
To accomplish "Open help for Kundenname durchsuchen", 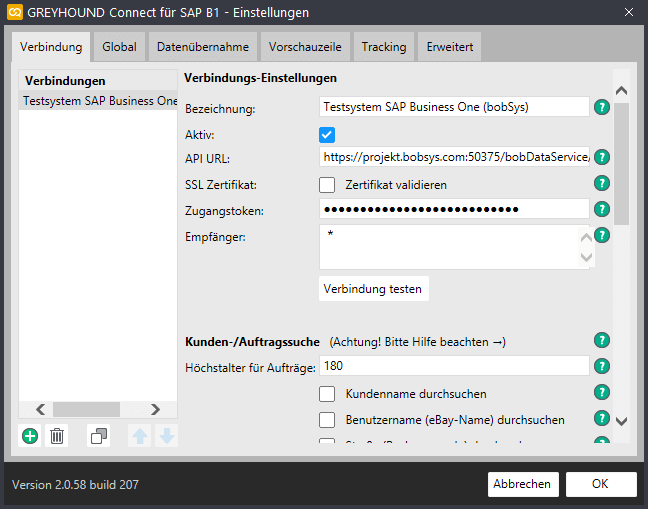I will (x=602, y=392).
